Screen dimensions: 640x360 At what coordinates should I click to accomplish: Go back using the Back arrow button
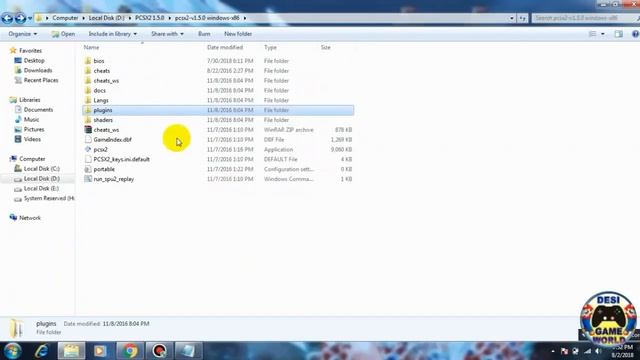click(7, 18)
